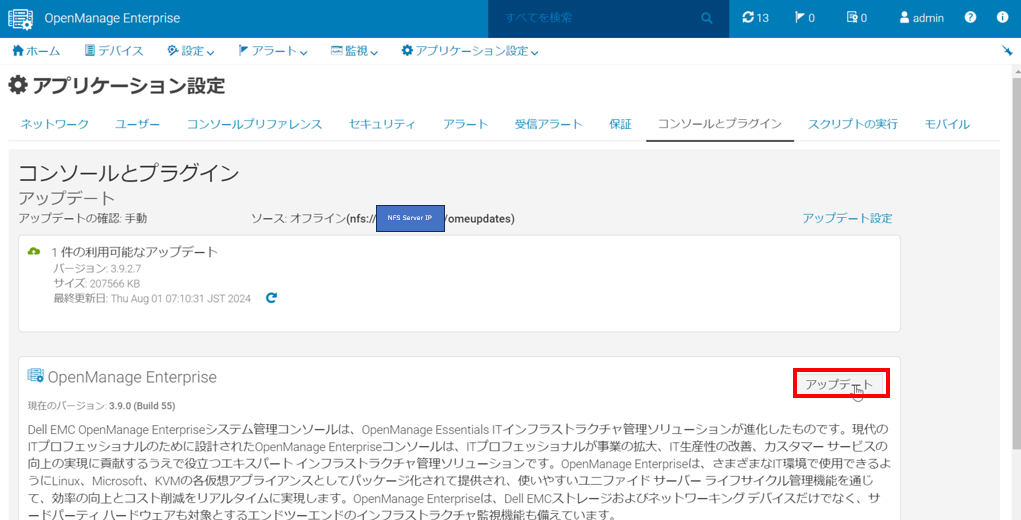Click the 最終更新日 timestamp text
Image resolution: width=1021 pixels, height=520 pixels.
(152, 298)
